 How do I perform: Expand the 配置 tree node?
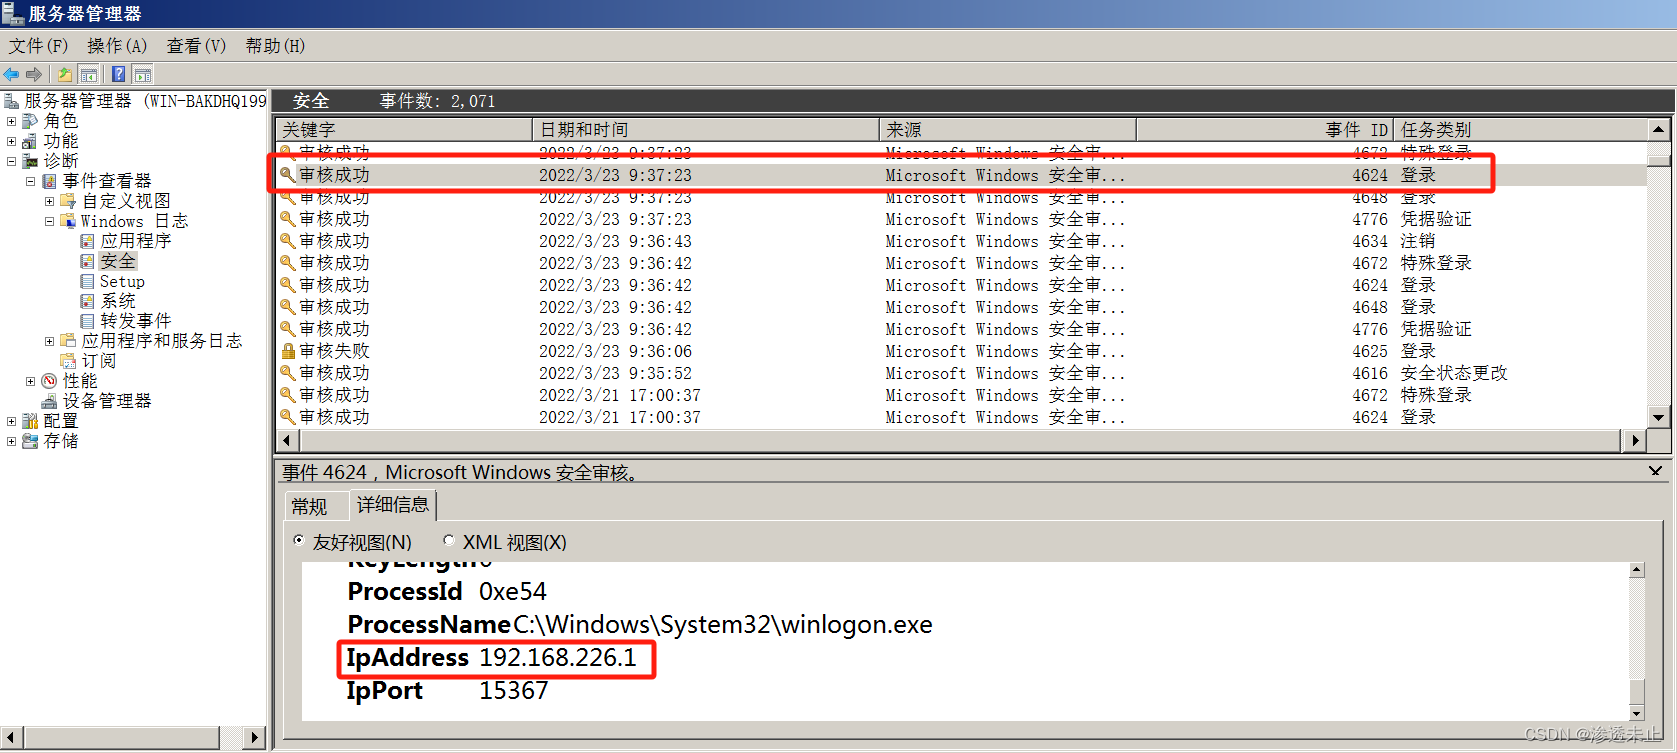pyautogui.click(x=11, y=421)
